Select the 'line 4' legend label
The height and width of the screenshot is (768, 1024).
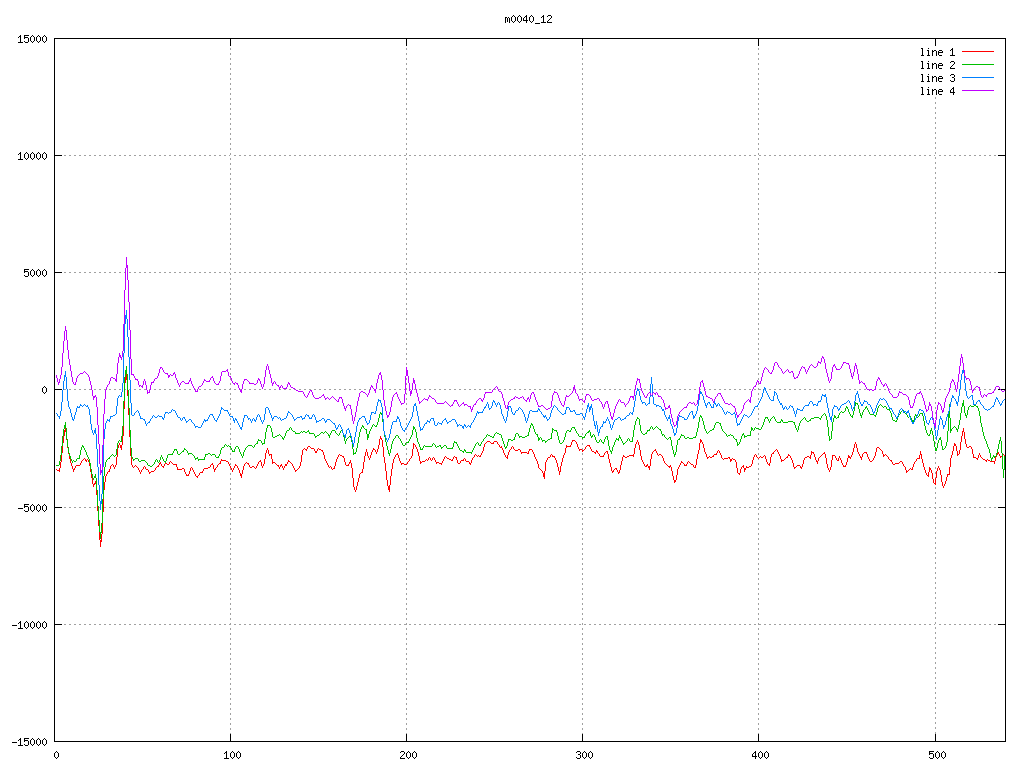(x=937, y=91)
